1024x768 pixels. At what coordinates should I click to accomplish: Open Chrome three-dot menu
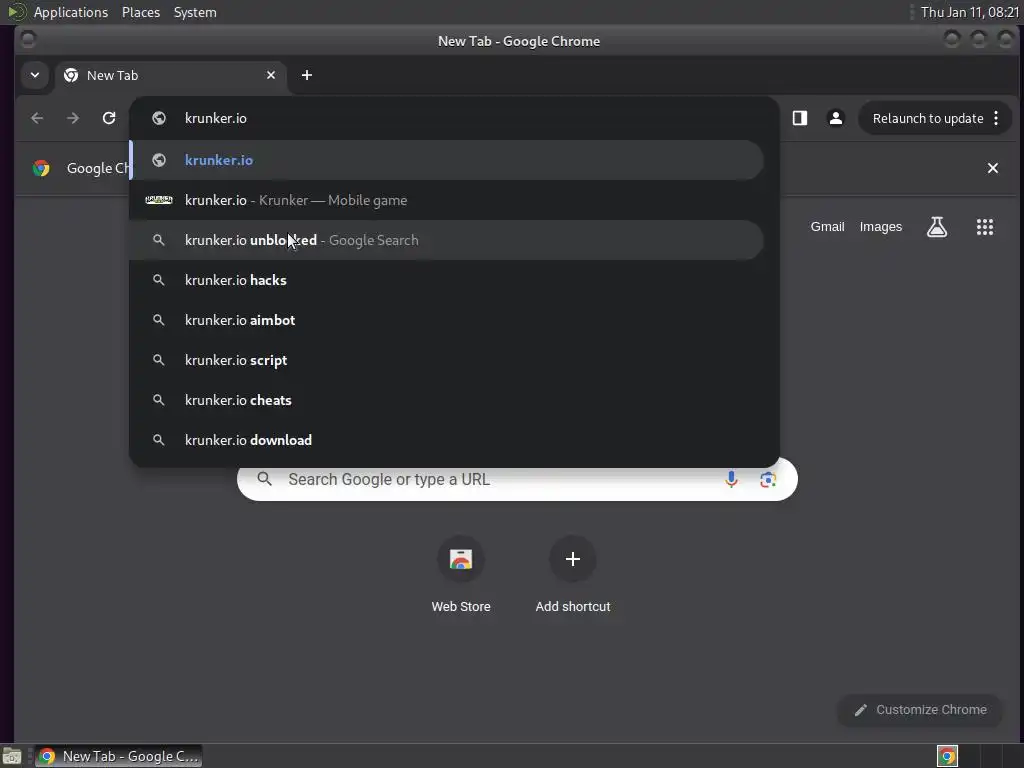click(996, 118)
